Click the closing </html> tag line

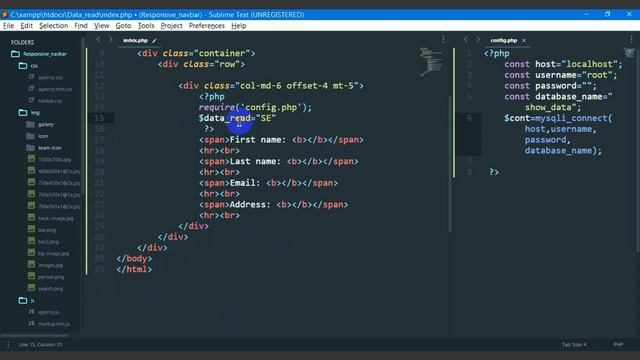[x=134, y=269]
